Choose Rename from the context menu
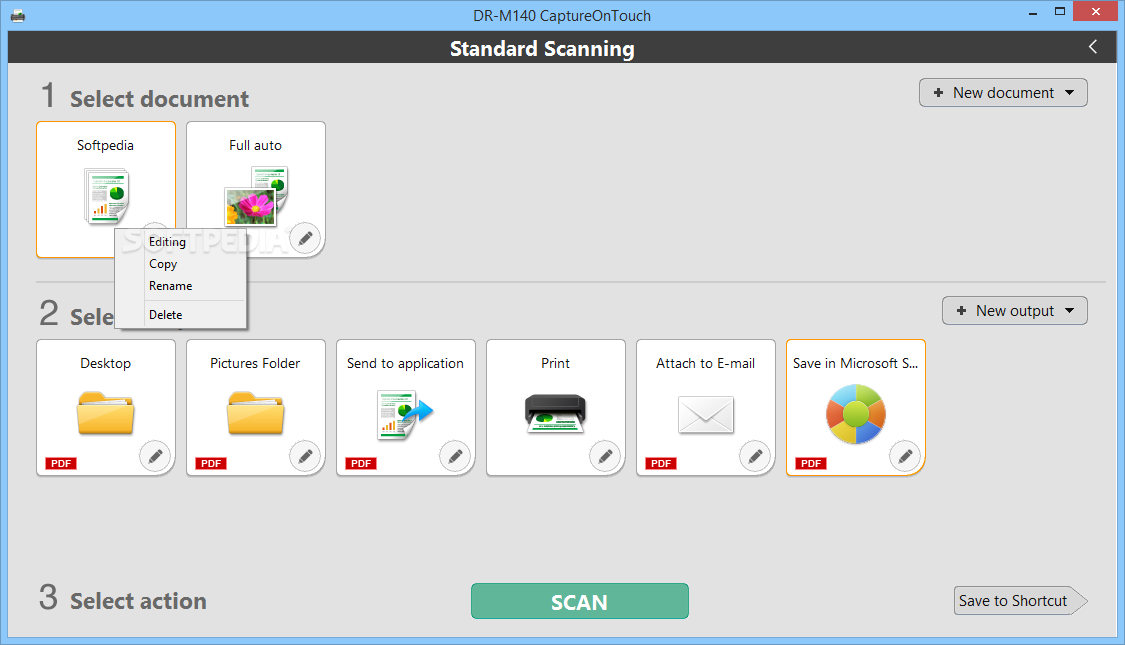Screen dimensions: 1125x645 pyautogui.click(x=171, y=286)
